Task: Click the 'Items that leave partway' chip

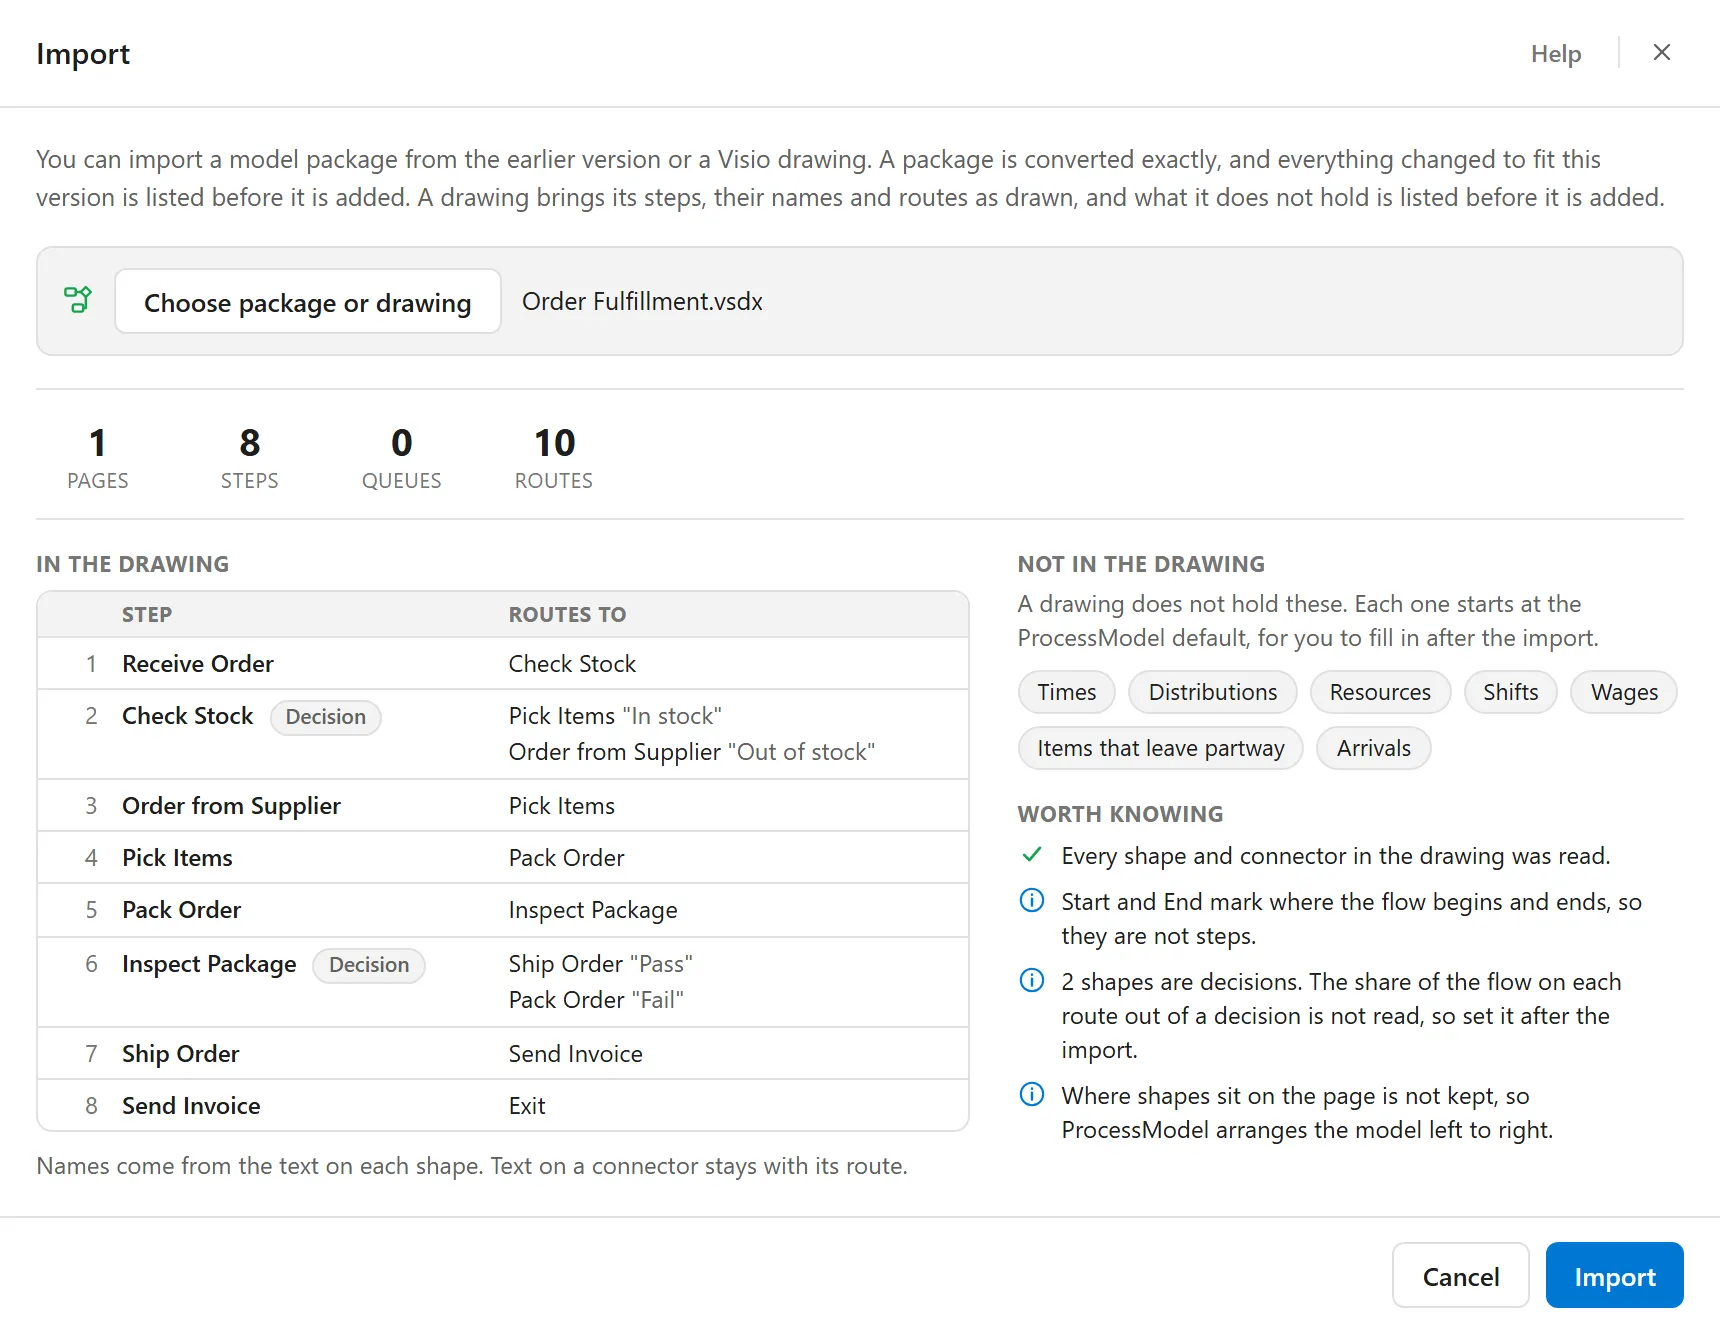Action: (1161, 748)
